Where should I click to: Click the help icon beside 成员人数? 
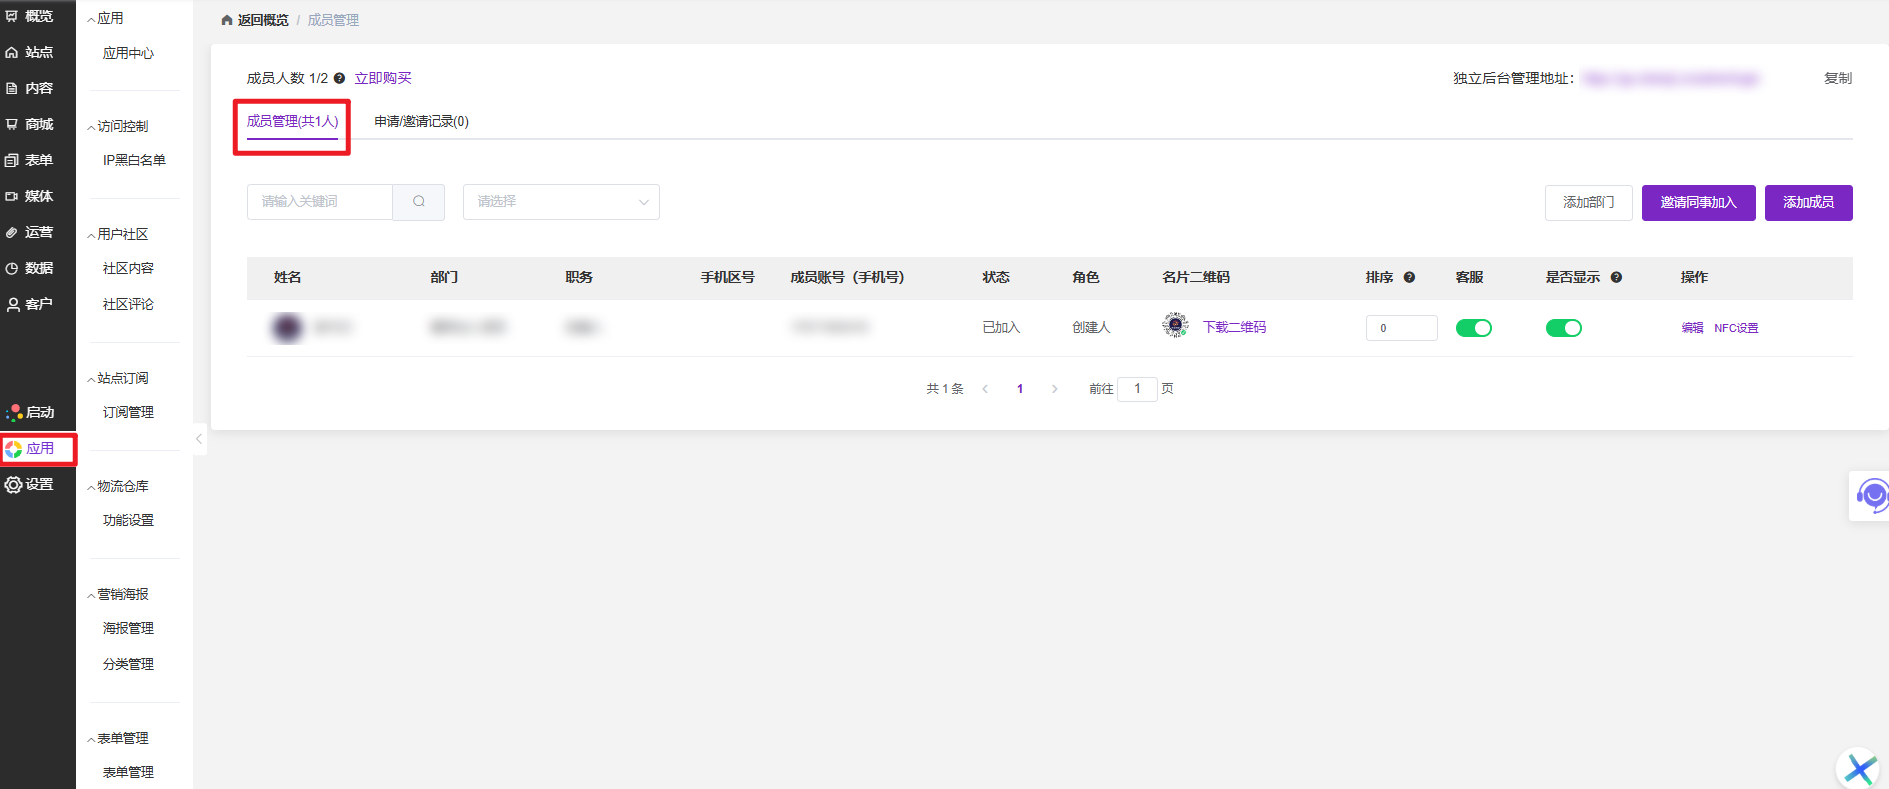click(x=339, y=78)
